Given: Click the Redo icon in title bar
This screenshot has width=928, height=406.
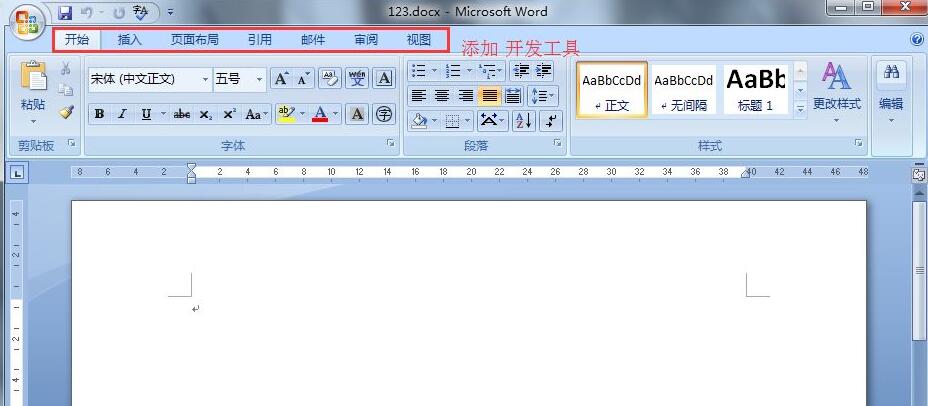Looking at the screenshot, I should click(x=119, y=11).
